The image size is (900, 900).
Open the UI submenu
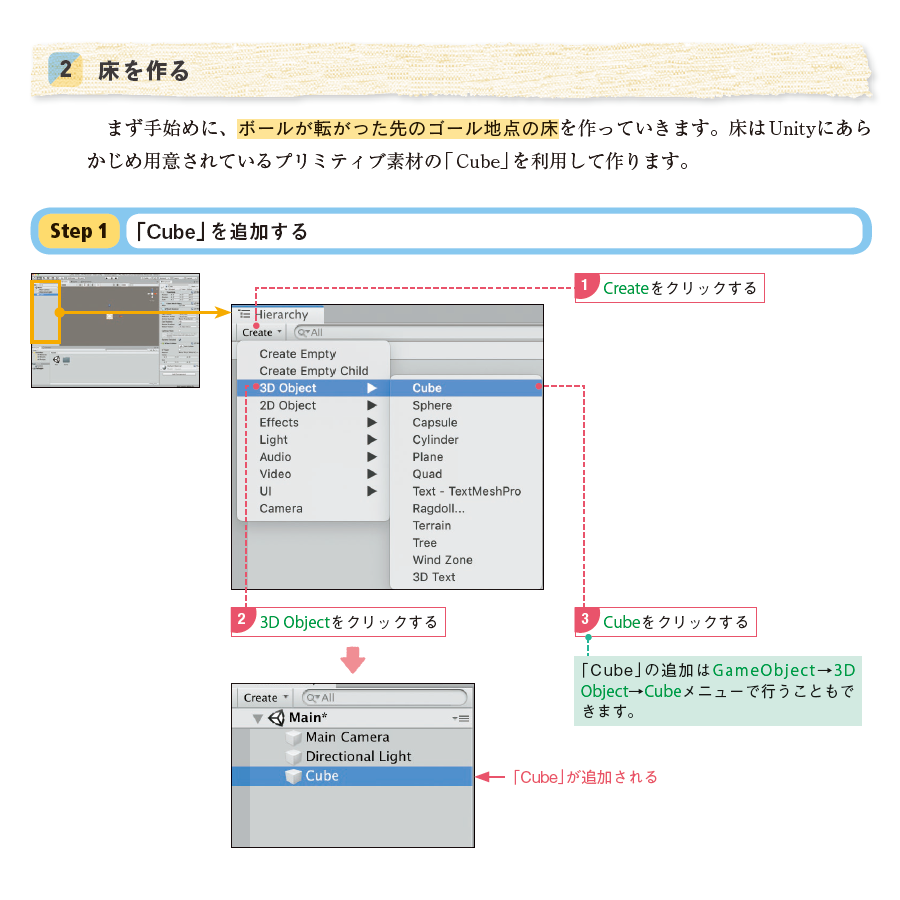(313, 491)
